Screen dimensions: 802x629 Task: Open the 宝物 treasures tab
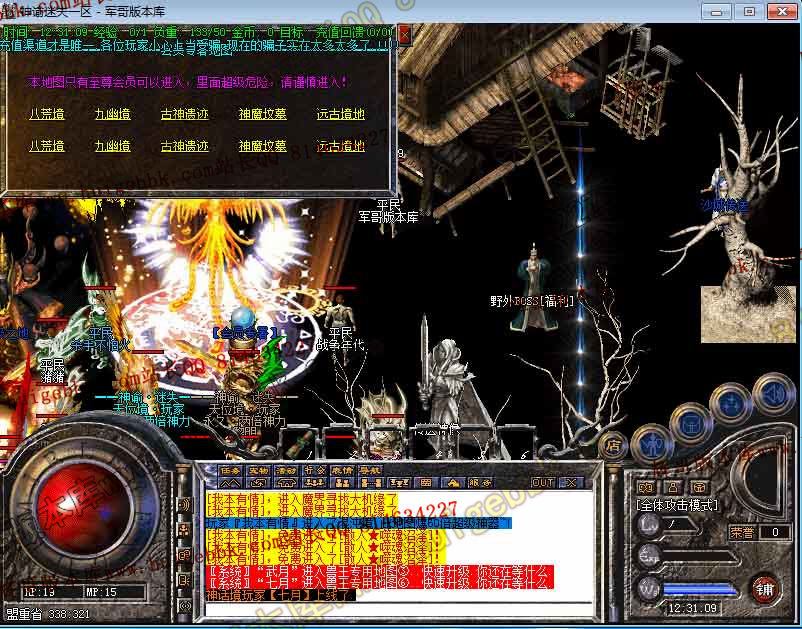point(258,470)
